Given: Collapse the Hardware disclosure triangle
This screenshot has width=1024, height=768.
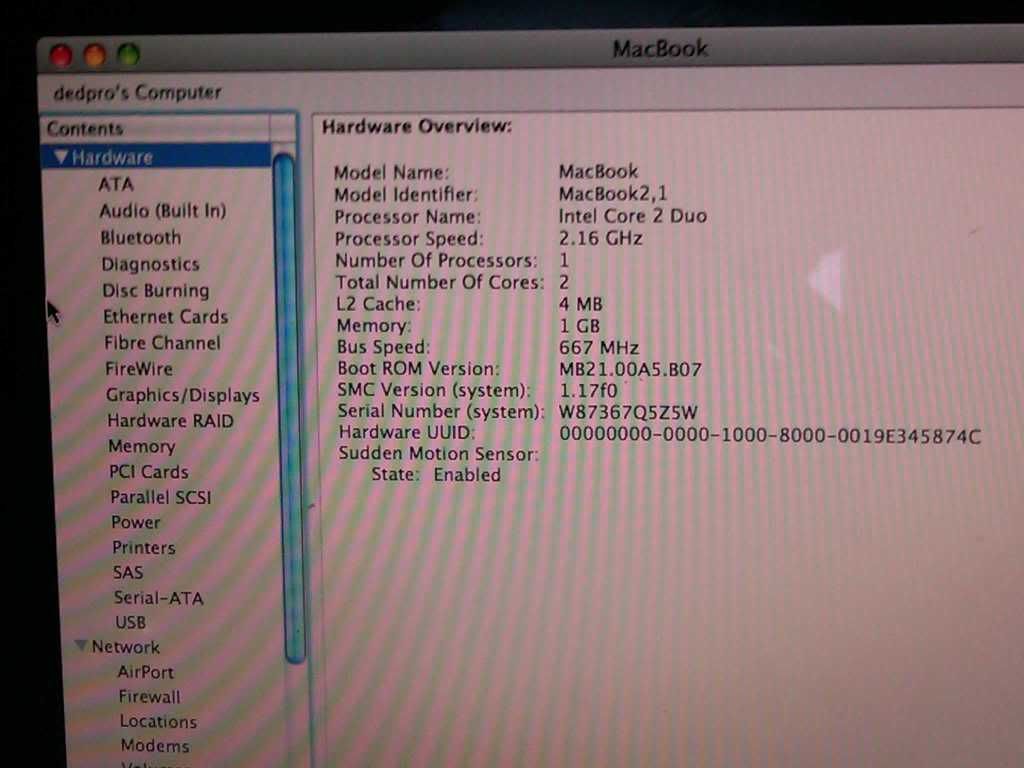Looking at the screenshot, I should [x=61, y=157].
